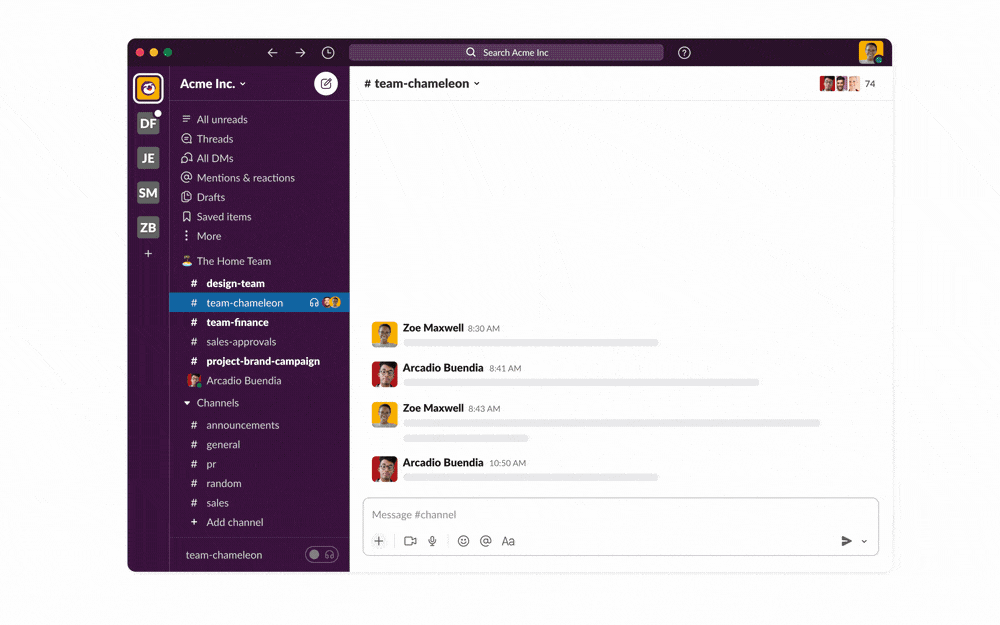Image resolution: width=1000 pixels, height=625 pixels.
Task: Click the 10:50 AM message timestamp
Action: pyautogui.click(x=508, y=463)
